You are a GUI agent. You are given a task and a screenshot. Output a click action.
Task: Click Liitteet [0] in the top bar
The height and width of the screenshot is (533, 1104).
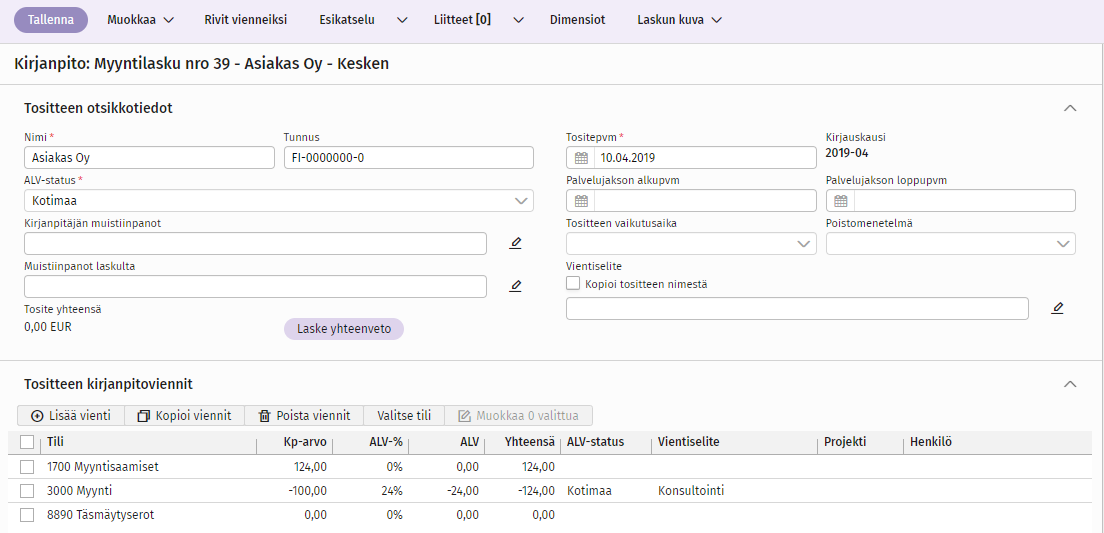(x=462, y=20)
